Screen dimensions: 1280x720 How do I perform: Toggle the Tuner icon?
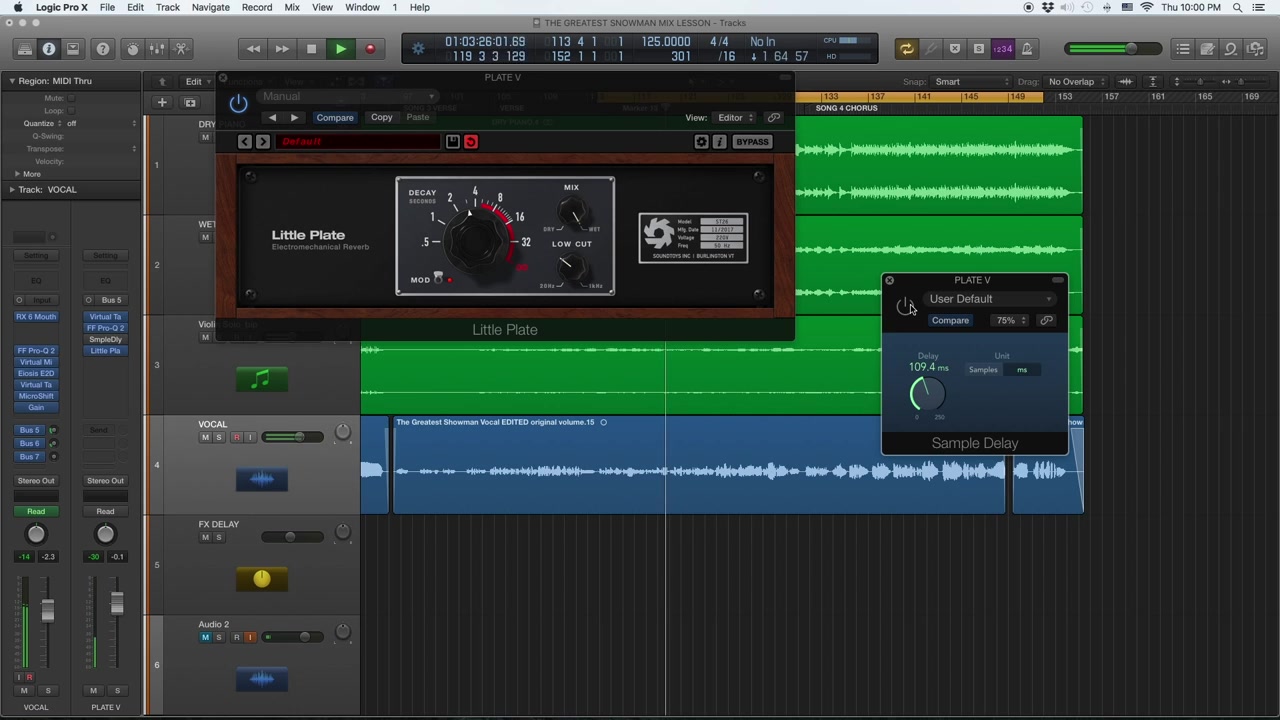click(931, 48)
